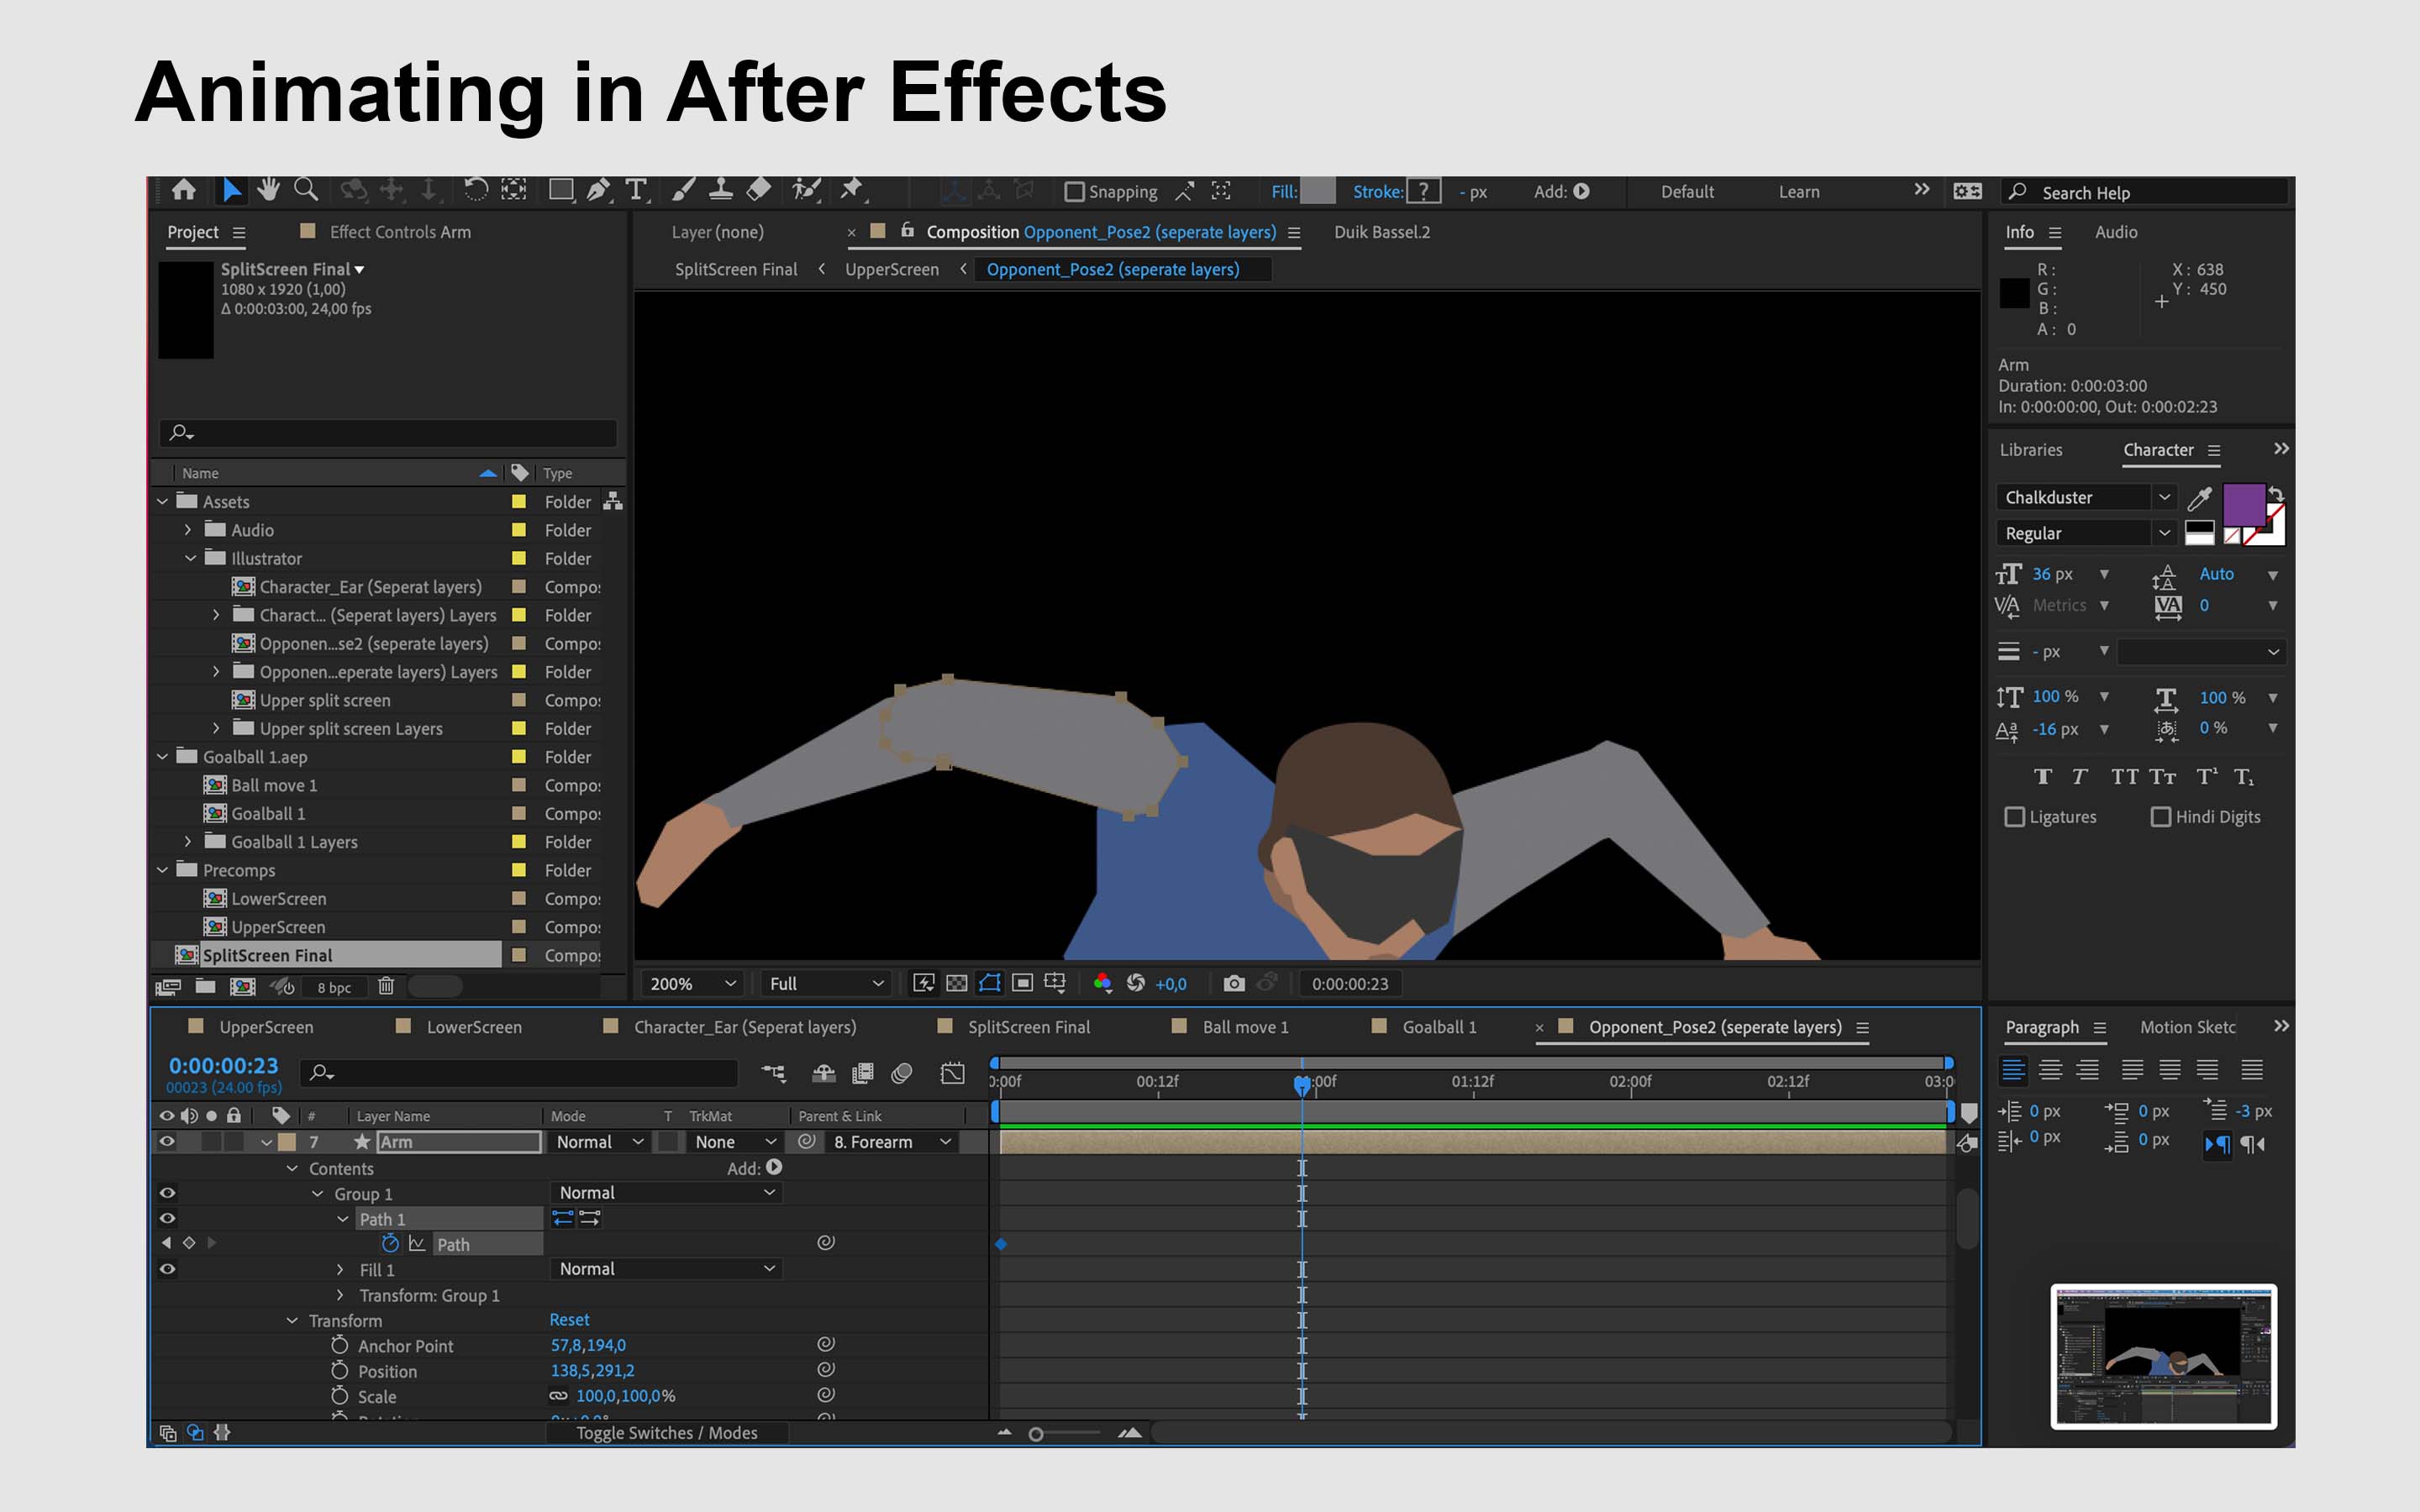Select the Hand tool

point(268,190)
